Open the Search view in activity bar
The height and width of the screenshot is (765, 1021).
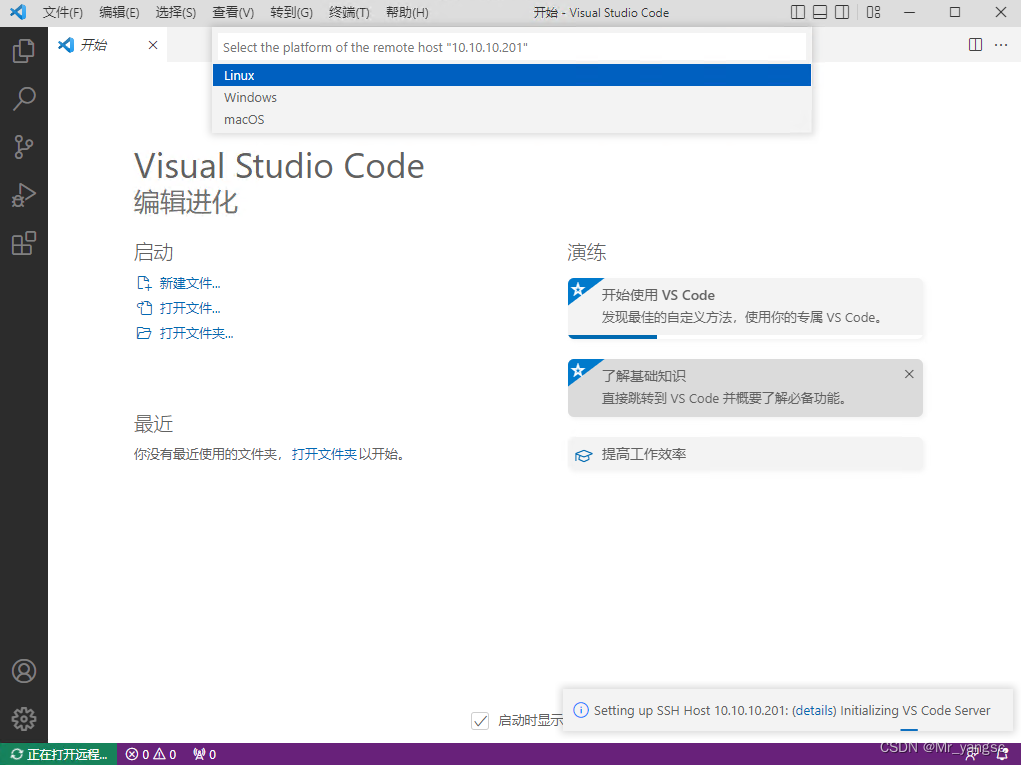(23, 99)
